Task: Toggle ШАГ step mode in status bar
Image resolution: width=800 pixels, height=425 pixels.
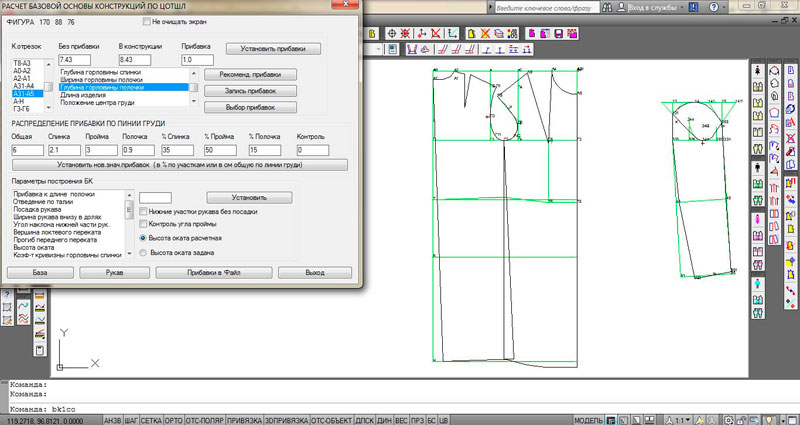Action: pos(131,420)
